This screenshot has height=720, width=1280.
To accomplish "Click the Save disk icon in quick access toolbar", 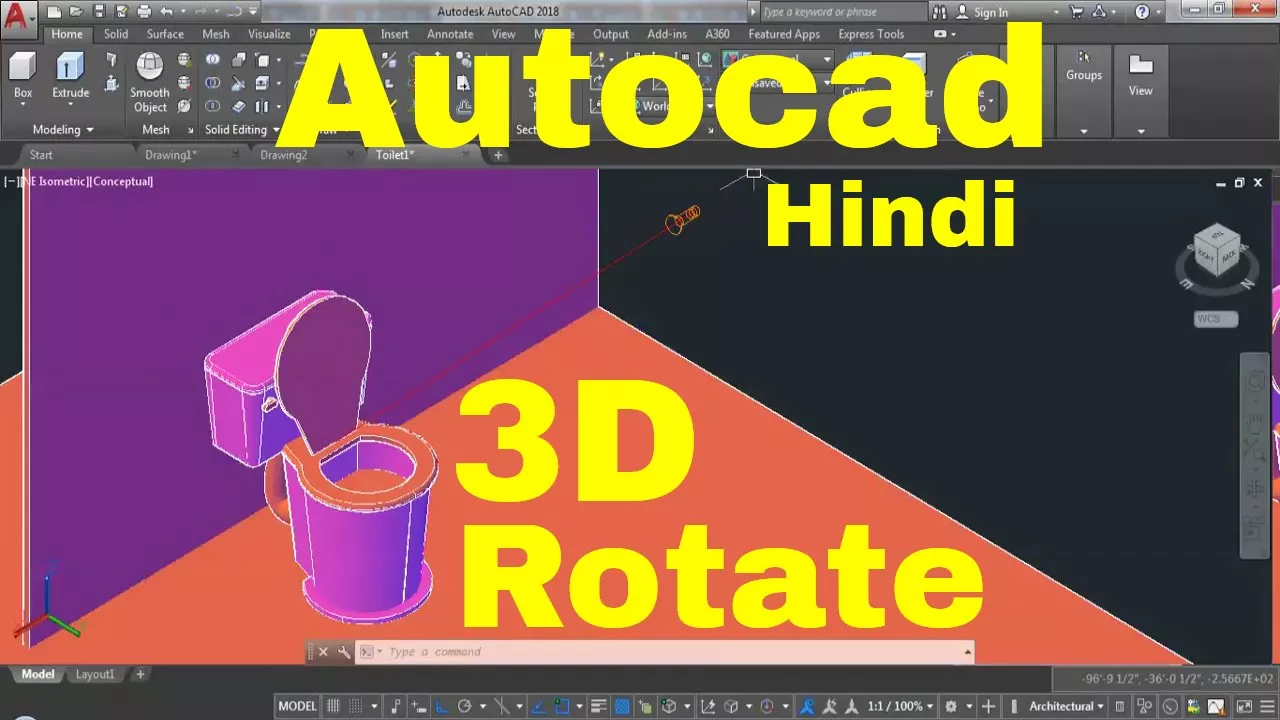I will click(x=99, y=12).
